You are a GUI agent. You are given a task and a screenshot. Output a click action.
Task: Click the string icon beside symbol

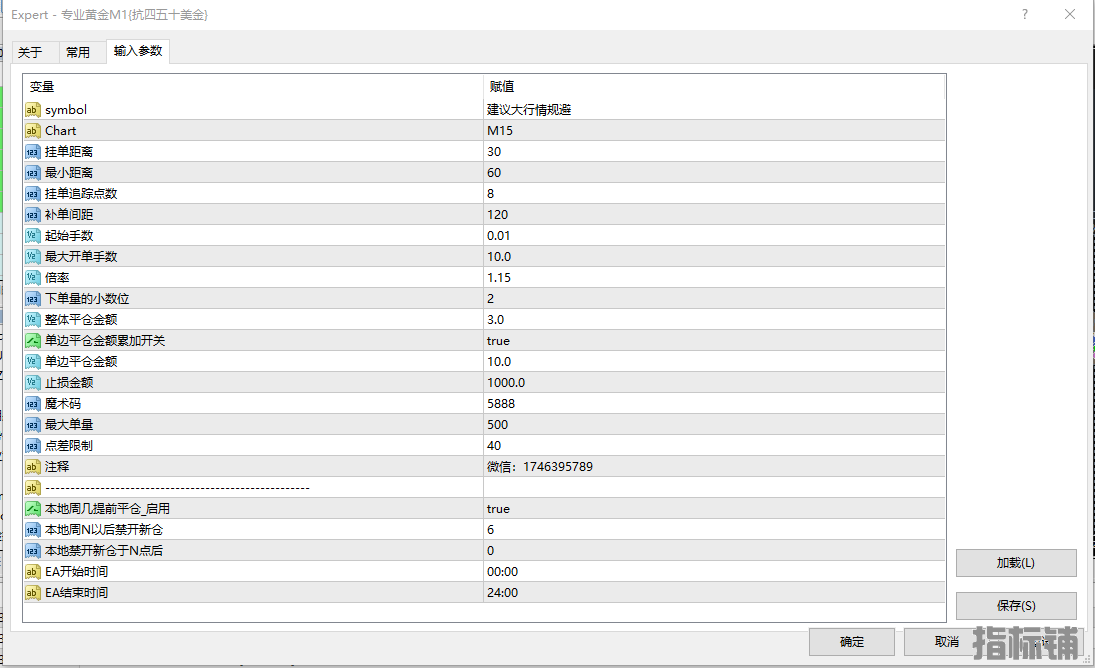click(x=33, y=110)
